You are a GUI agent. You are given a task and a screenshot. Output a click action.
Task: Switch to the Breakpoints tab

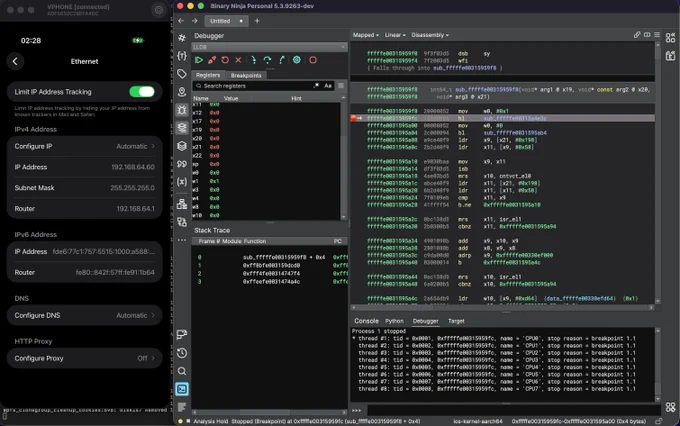246,75
